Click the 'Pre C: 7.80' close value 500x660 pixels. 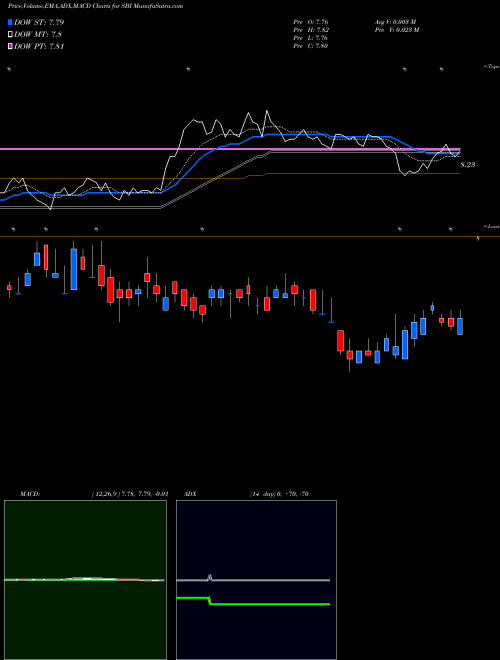pos(311,46)
